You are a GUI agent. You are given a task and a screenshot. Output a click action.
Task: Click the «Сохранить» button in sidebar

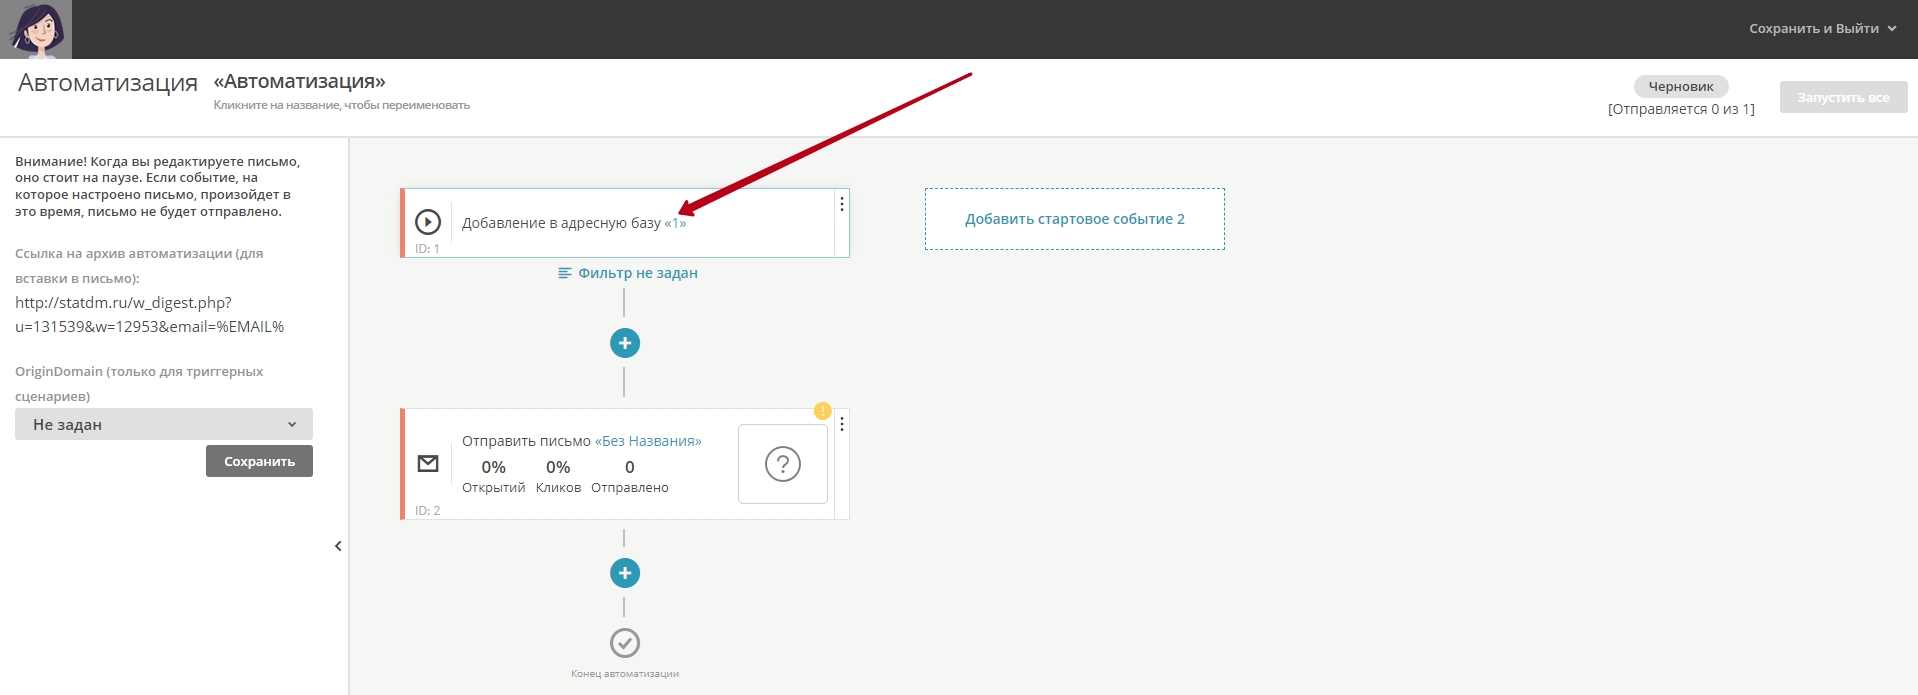tap(259, 461)
